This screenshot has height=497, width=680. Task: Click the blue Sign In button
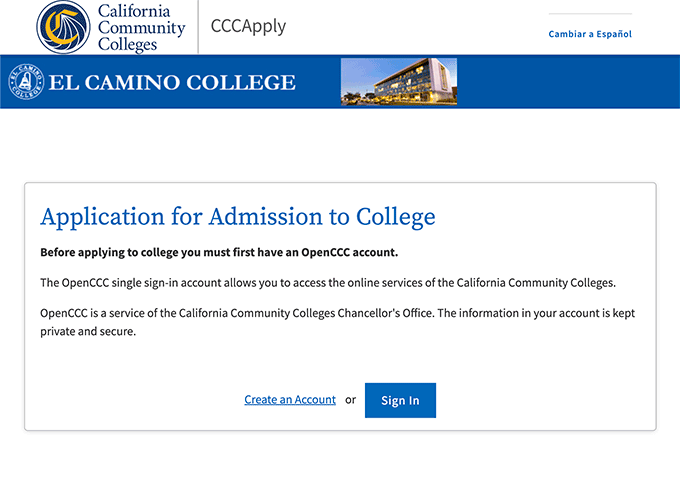(400, 400)
